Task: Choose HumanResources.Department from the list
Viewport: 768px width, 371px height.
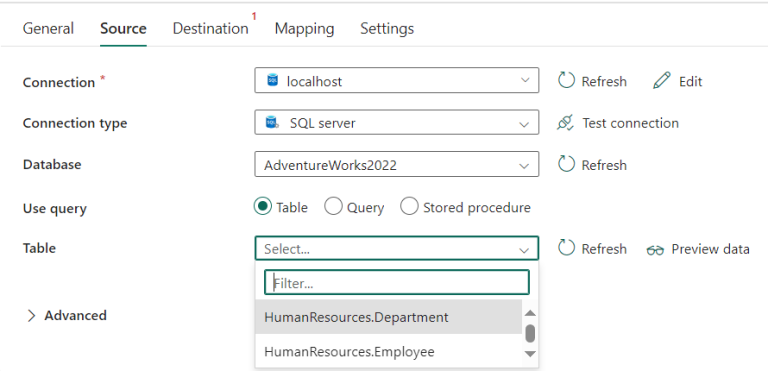Action: click(388, 317)
